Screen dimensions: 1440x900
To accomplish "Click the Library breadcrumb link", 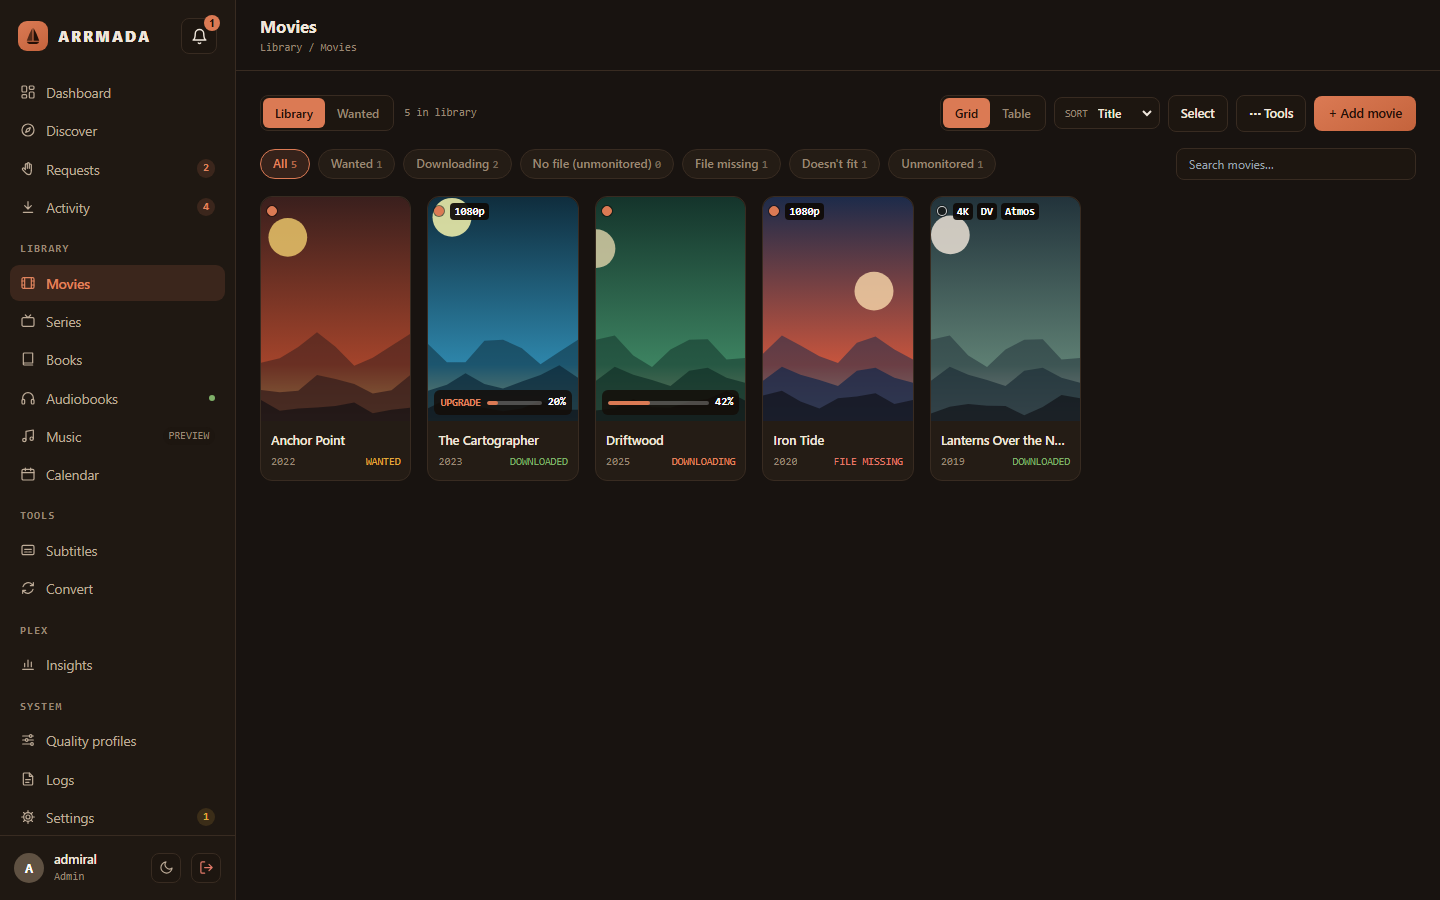I will click(x=281, y=47).
